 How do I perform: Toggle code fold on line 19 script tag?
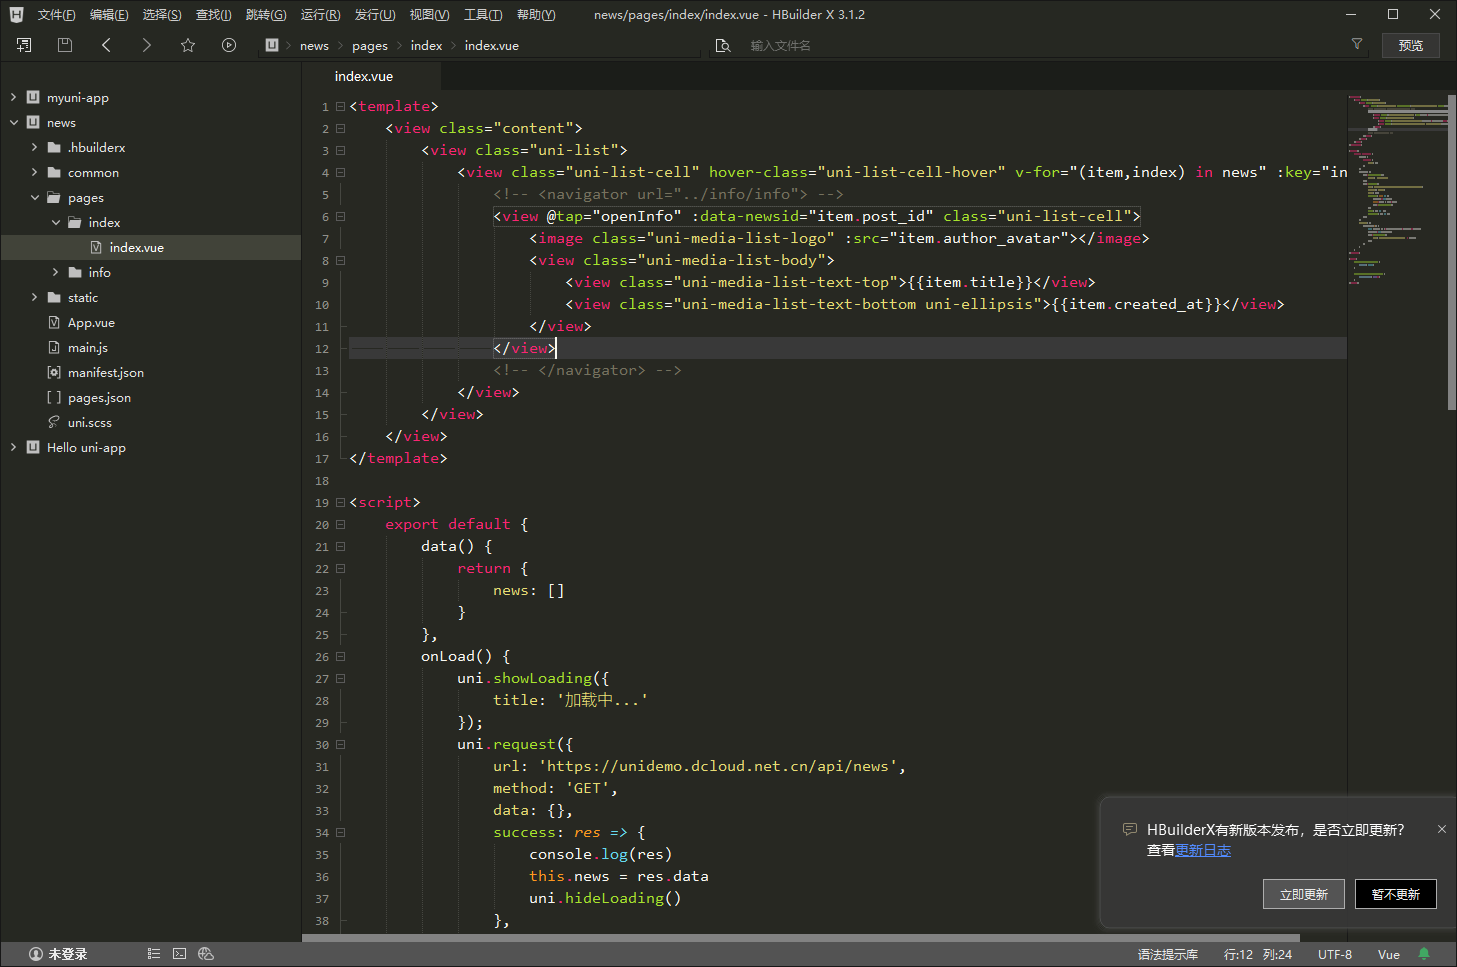click(340, 502)
